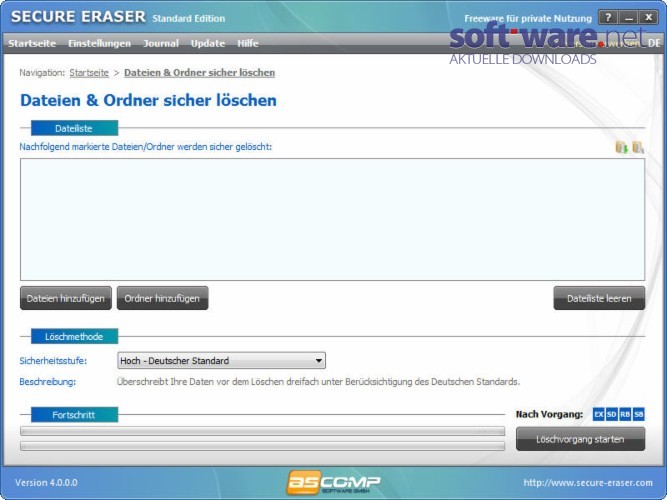The height and width of the screenshot is (500, 667).
Task: Open the Startseite menu
Action: click(x=32, y=43)
